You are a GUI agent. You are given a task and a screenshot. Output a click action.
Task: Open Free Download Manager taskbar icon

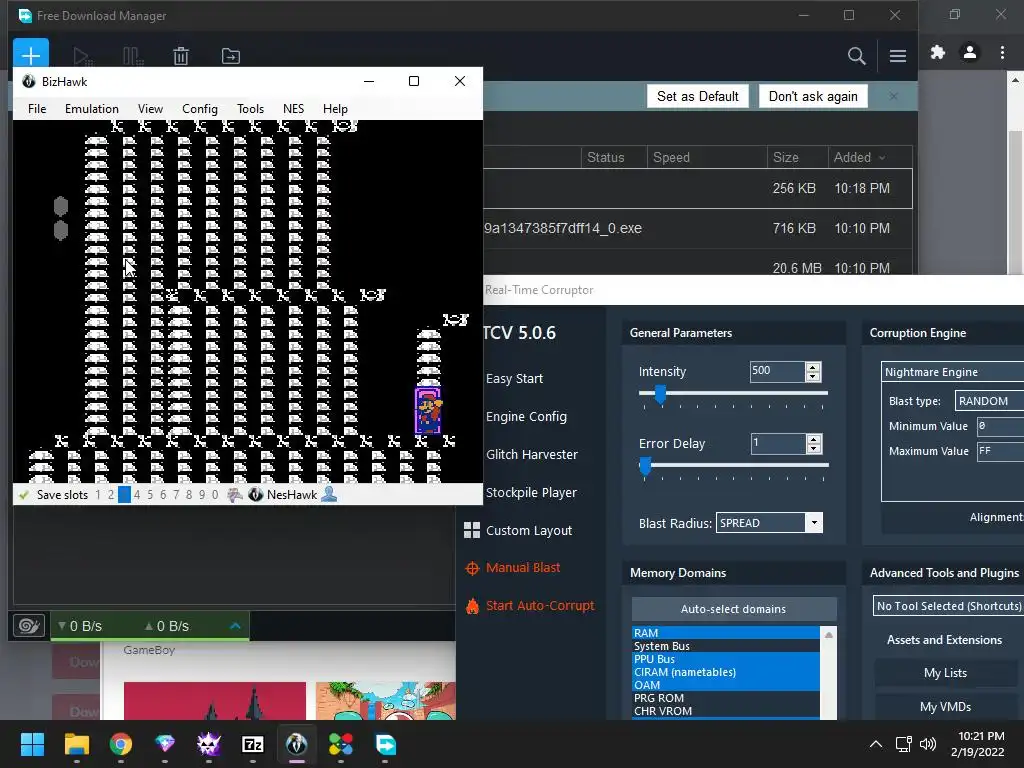click(385, 744)
